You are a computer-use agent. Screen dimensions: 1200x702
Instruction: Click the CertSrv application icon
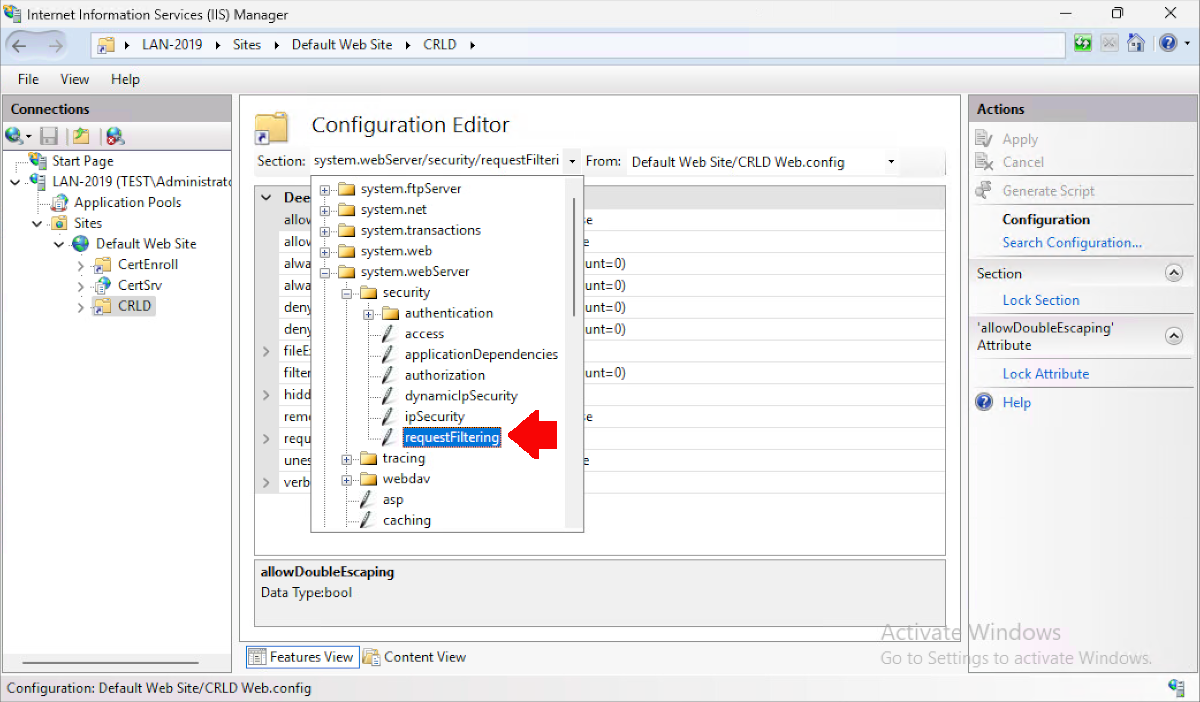click(x=102, y=285)
